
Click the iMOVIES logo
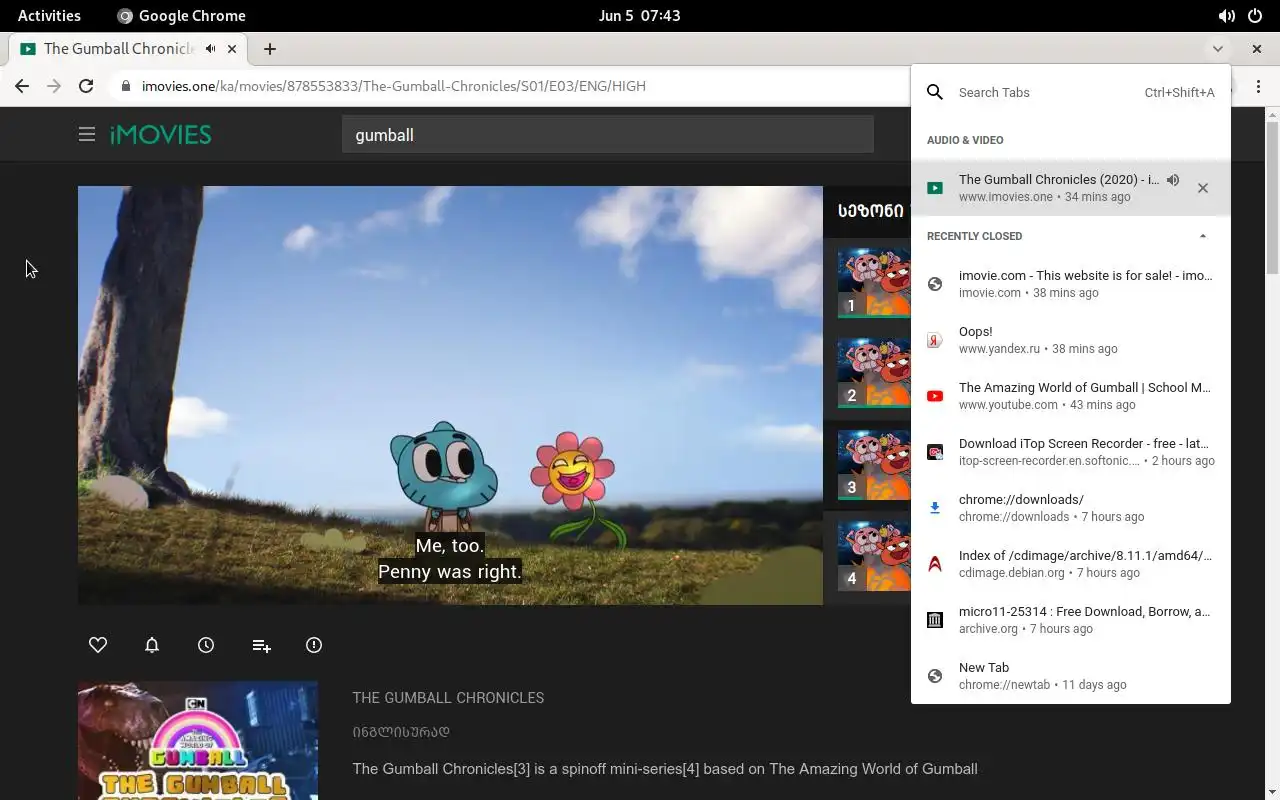pyautogui.click(x=160, y=134)
